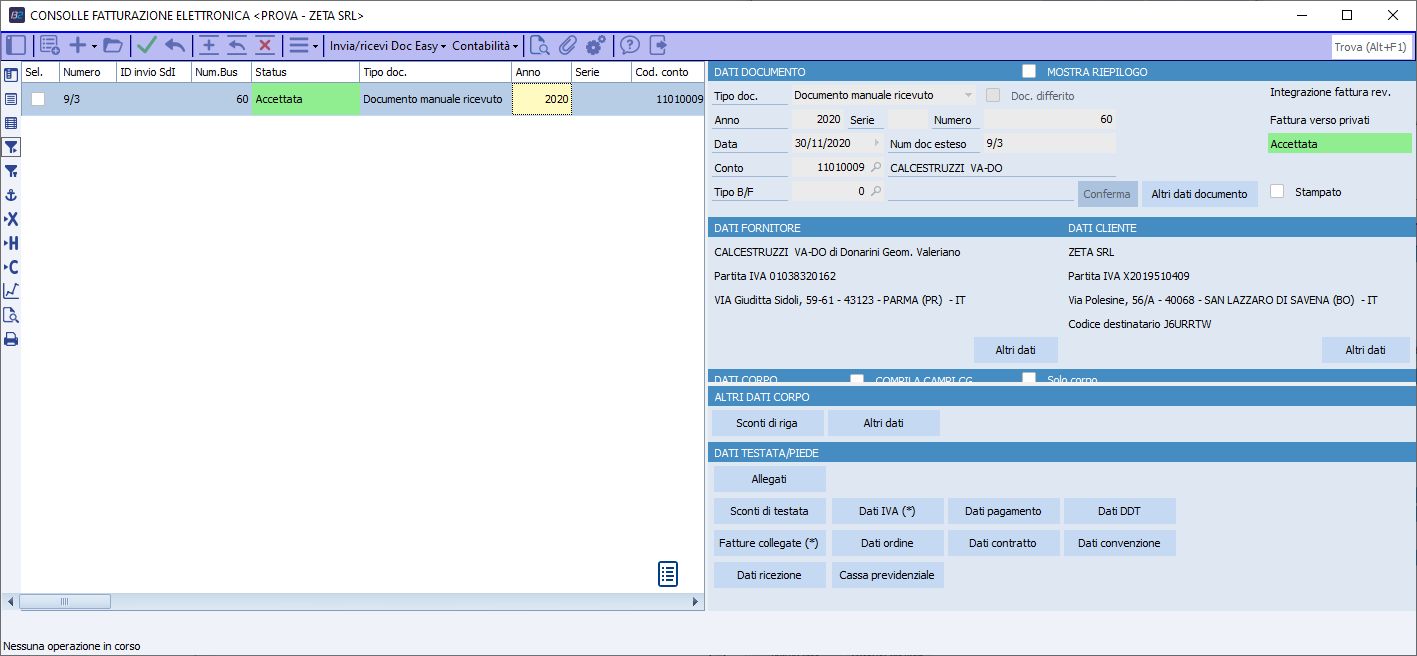Click the exit door icon in toolbar
Viewport: 1417px width, 656px height.
coord(658,45)
